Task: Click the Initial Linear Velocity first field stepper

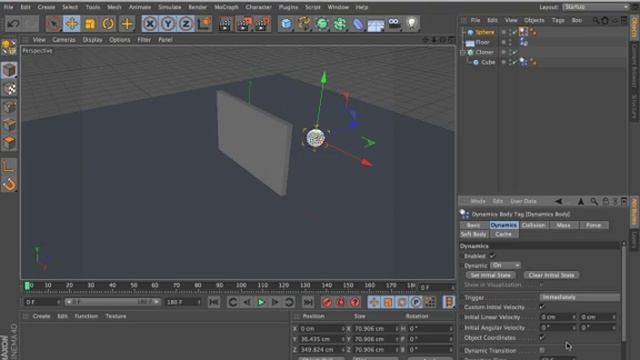Action: point(573,317)
